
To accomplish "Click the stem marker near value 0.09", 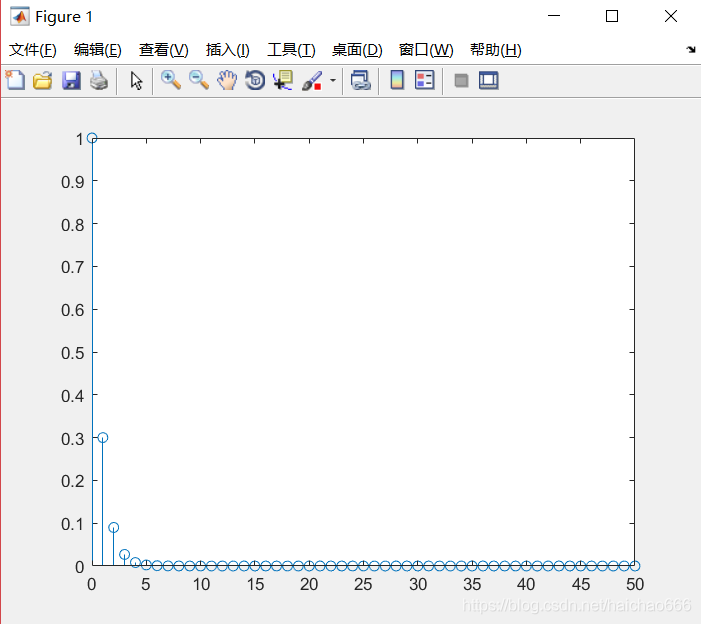I will [x=114, y=527].
